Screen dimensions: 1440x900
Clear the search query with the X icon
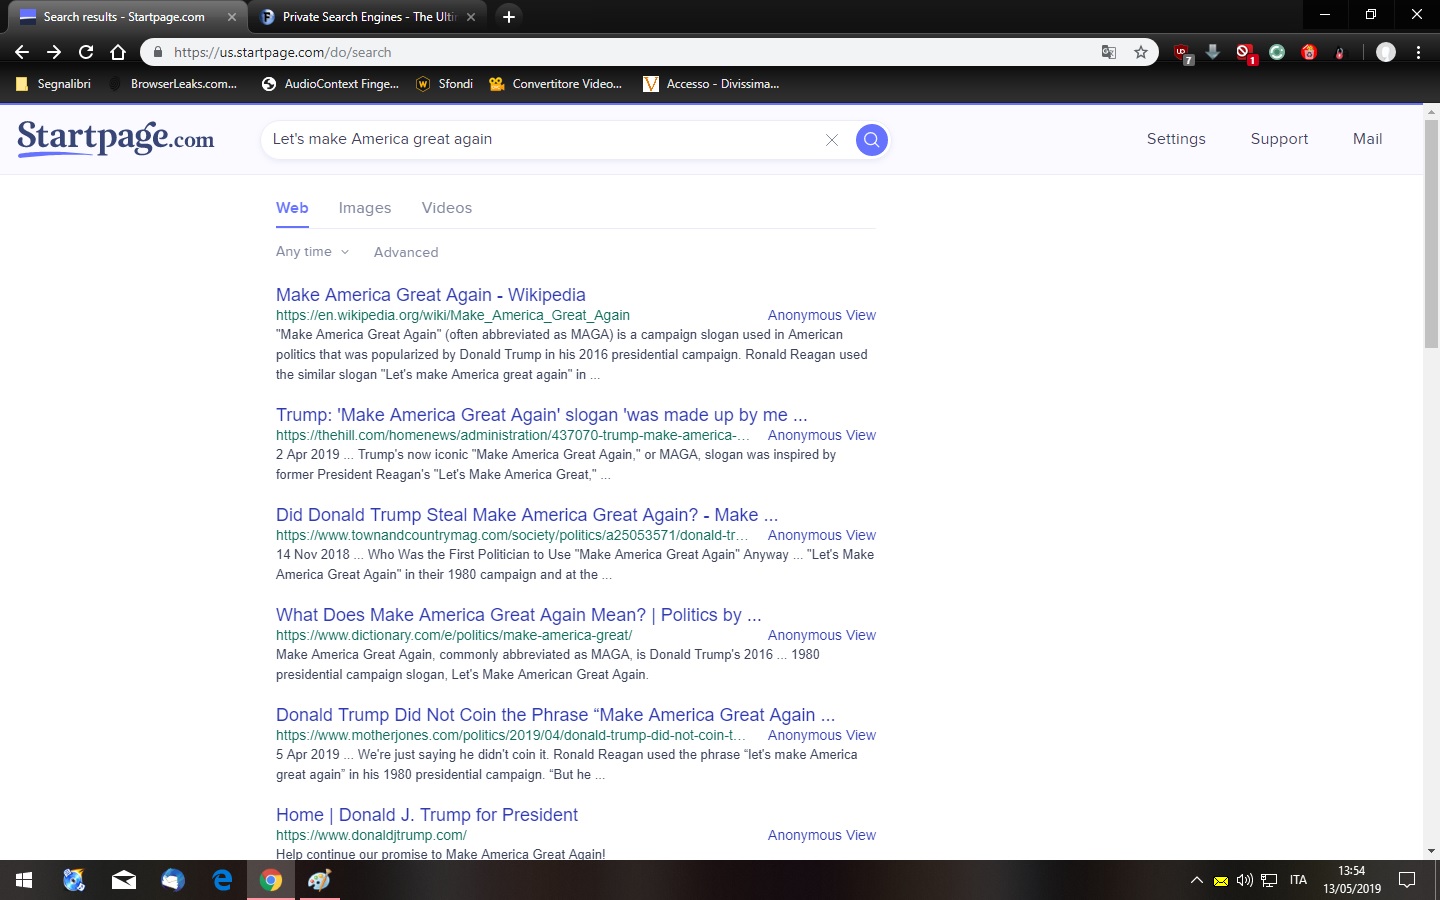coord(831,140)
